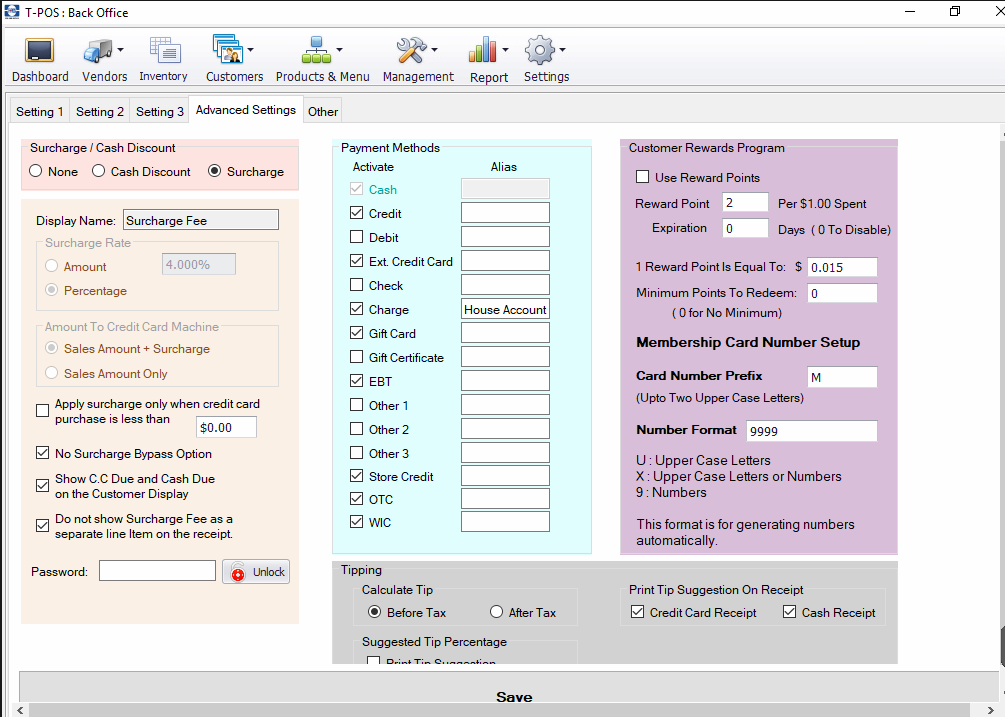Click the Settings gear icon
Screen dimensions: 1005x717
540,50
